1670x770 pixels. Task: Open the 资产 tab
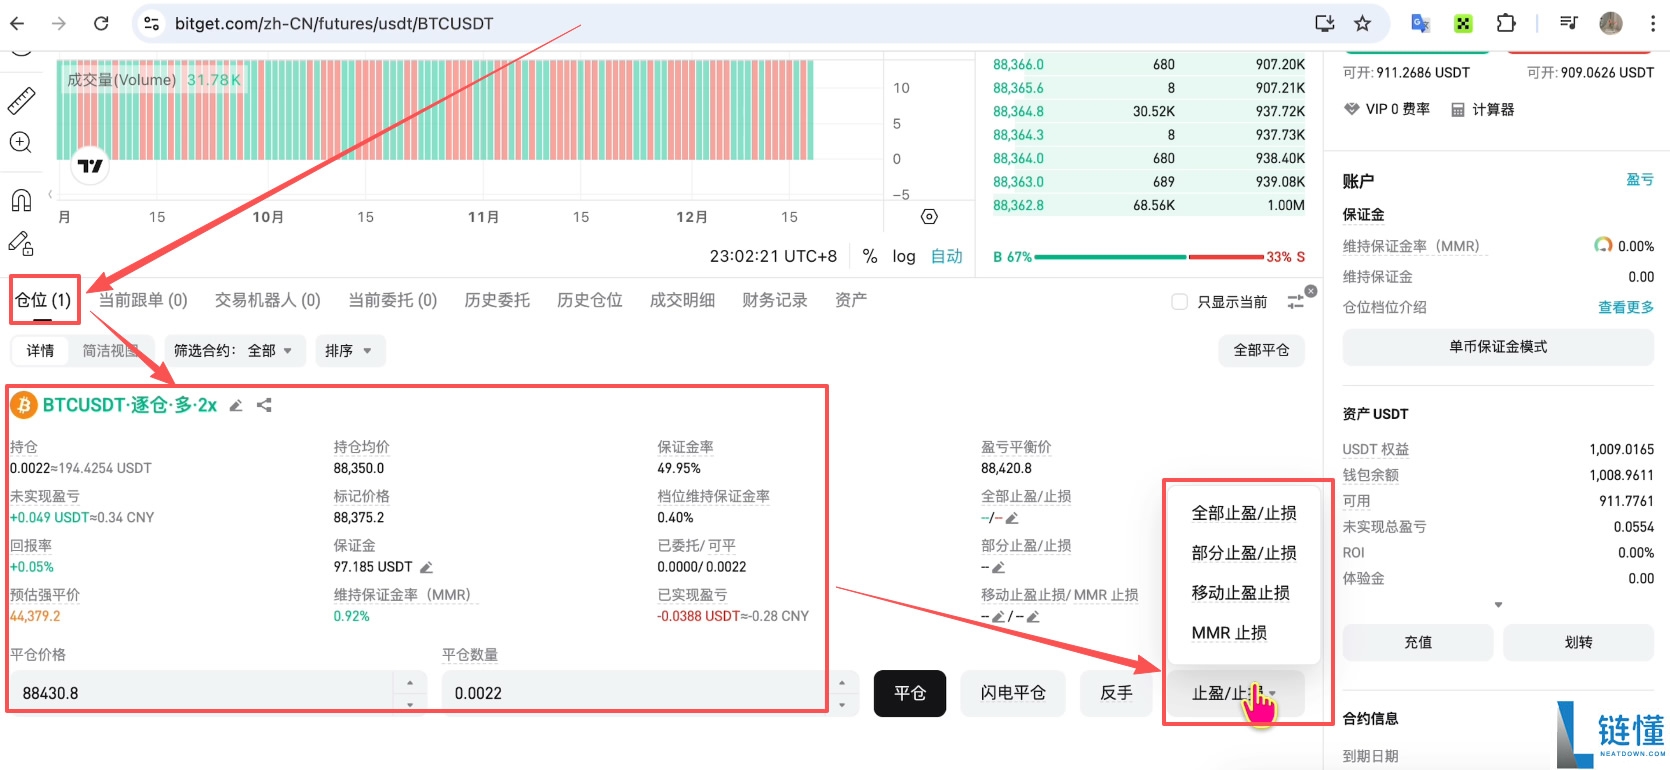851,300
